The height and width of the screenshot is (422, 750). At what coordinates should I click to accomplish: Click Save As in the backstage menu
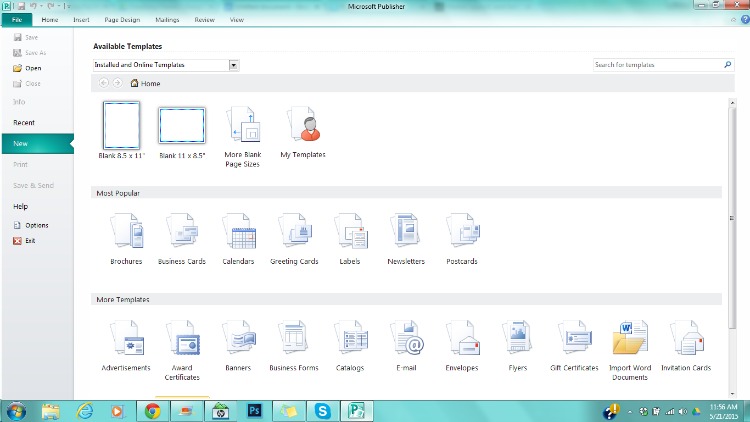tap(30, 53)
